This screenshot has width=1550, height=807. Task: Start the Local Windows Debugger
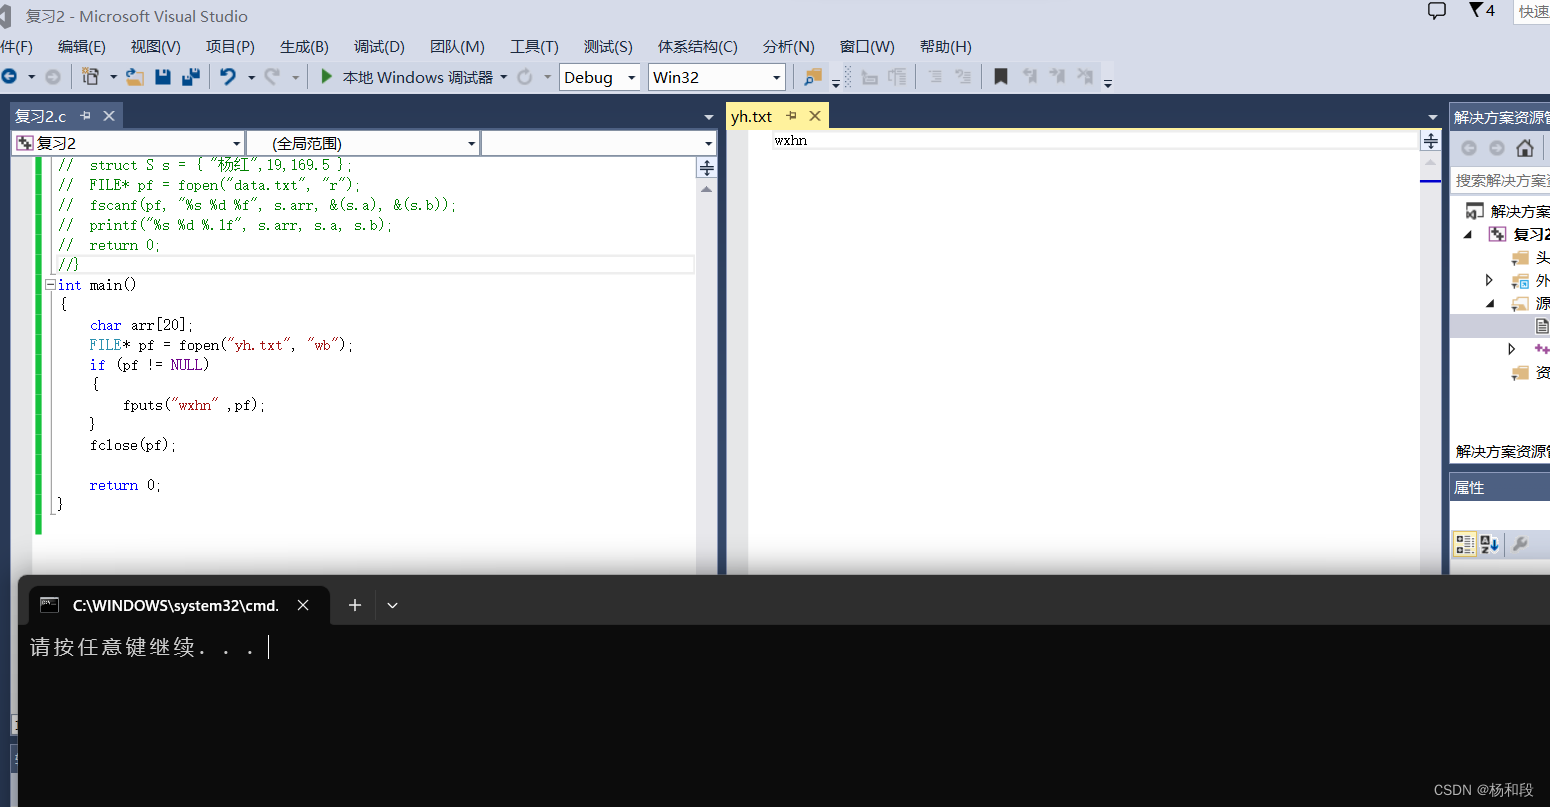click(407, 77)
